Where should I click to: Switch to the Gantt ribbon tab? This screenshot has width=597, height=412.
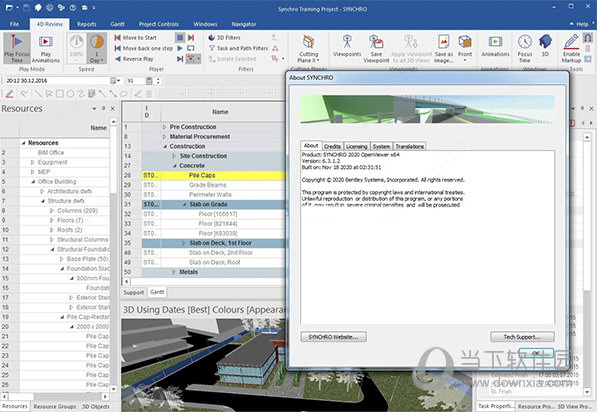[117, 24]
